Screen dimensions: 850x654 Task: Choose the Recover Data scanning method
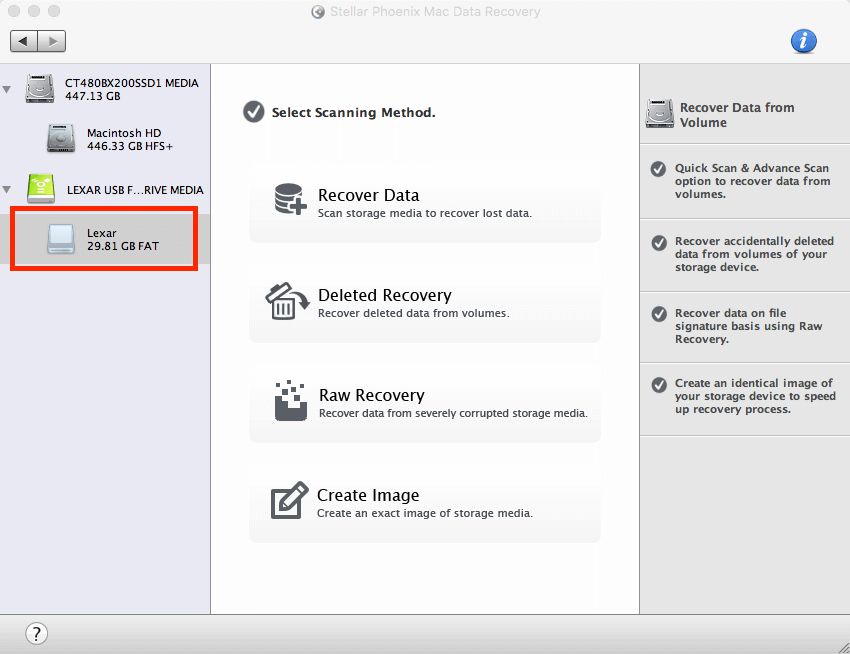[425, 202]
